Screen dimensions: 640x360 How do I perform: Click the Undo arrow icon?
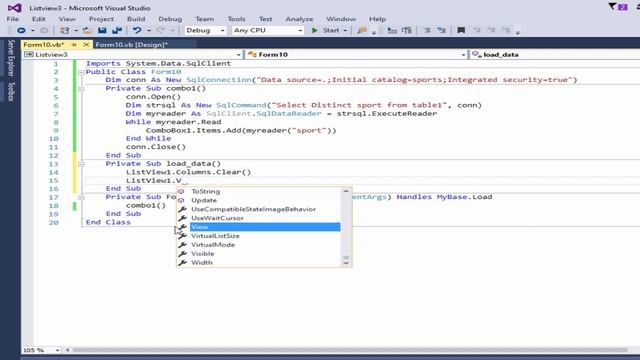click(x=137, y=30)
